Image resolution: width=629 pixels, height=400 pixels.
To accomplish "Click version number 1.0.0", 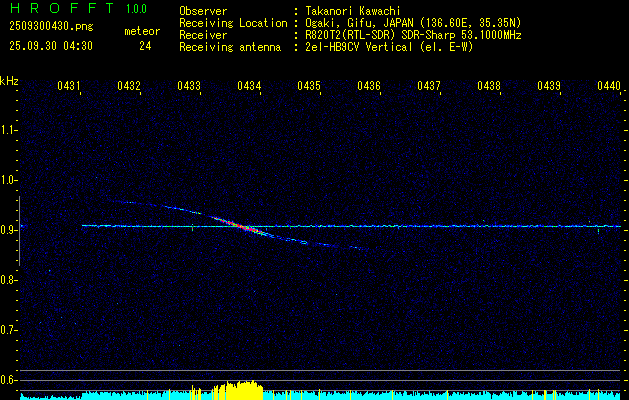I will pyautogui.click(x=136, y=9).
